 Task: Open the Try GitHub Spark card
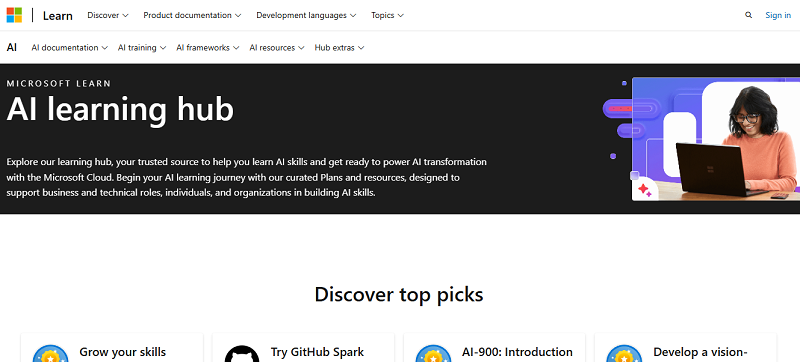pos(303,348)
